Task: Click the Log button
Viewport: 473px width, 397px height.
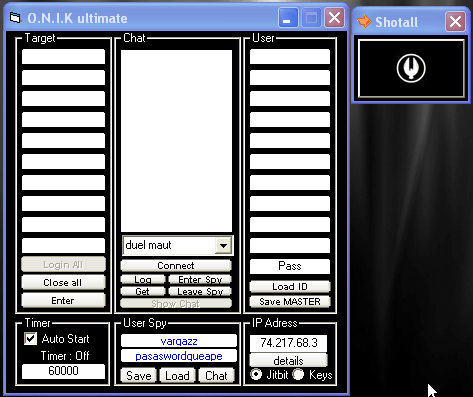Action: pos(143,280)
